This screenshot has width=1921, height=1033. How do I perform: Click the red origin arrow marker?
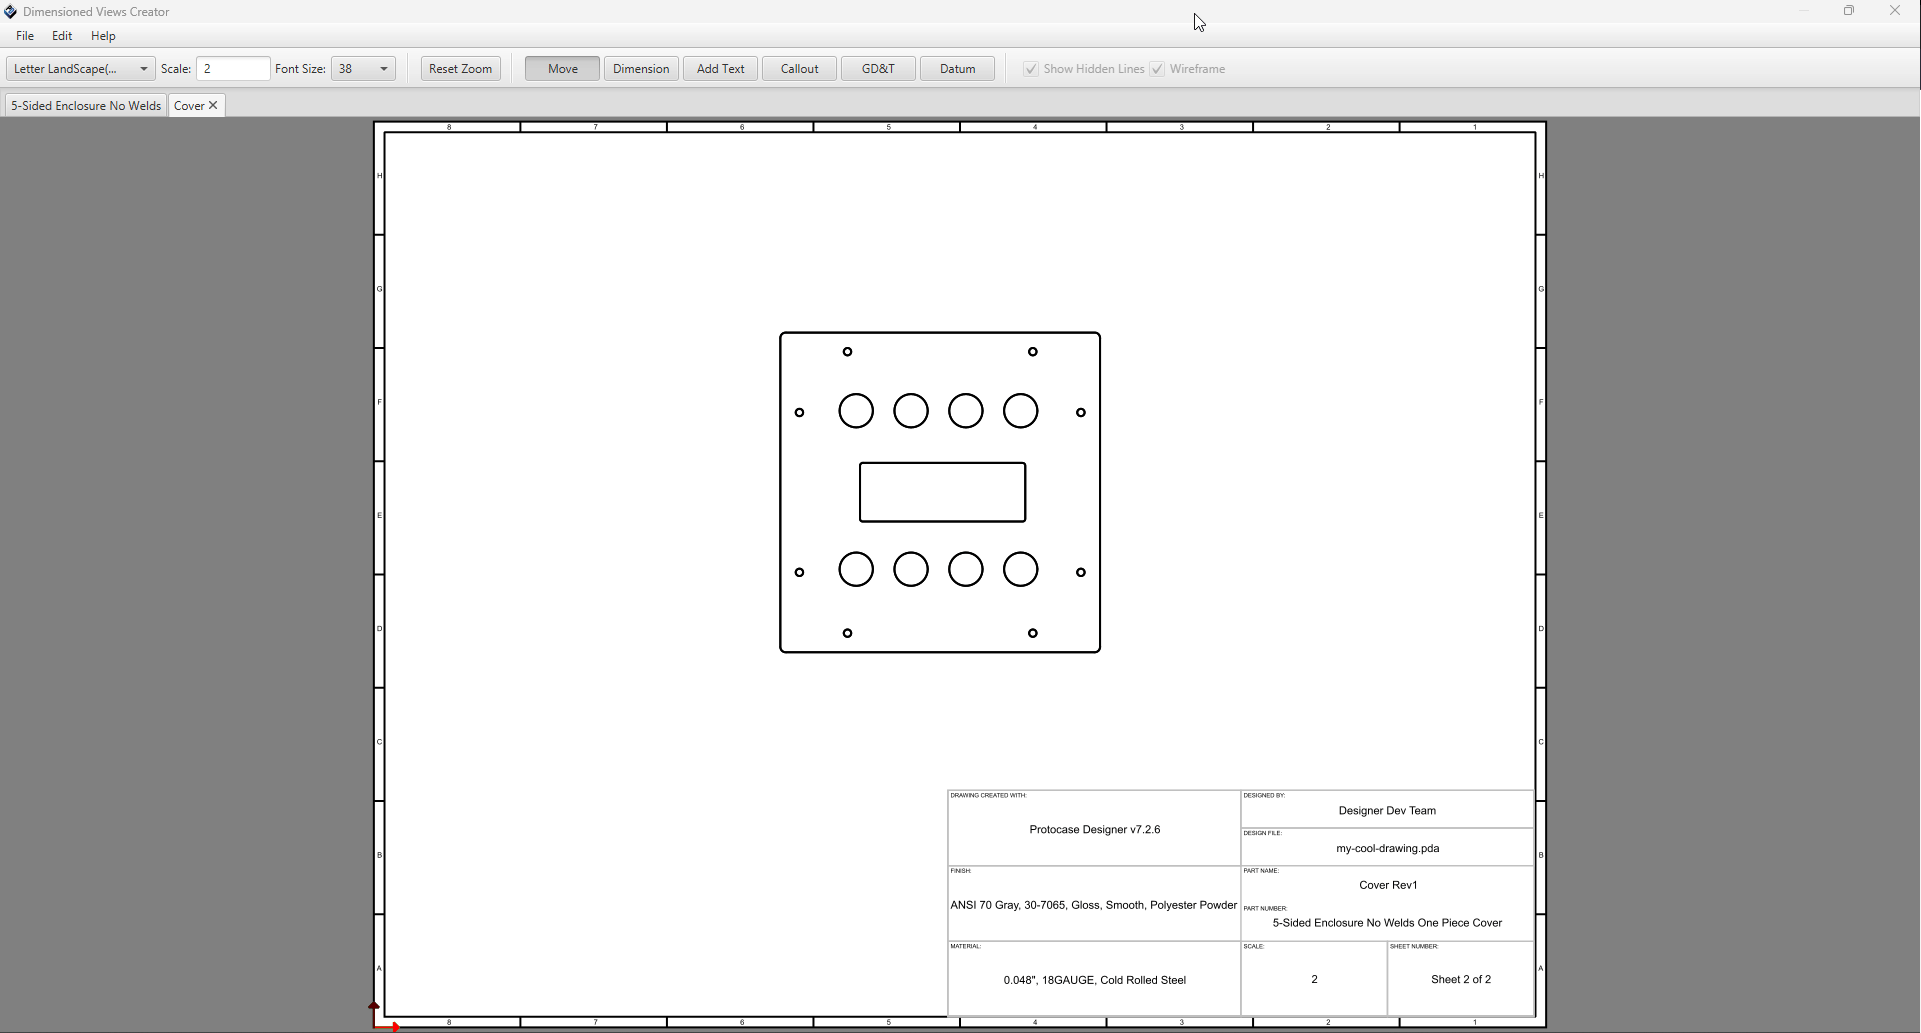point(395,1026)
